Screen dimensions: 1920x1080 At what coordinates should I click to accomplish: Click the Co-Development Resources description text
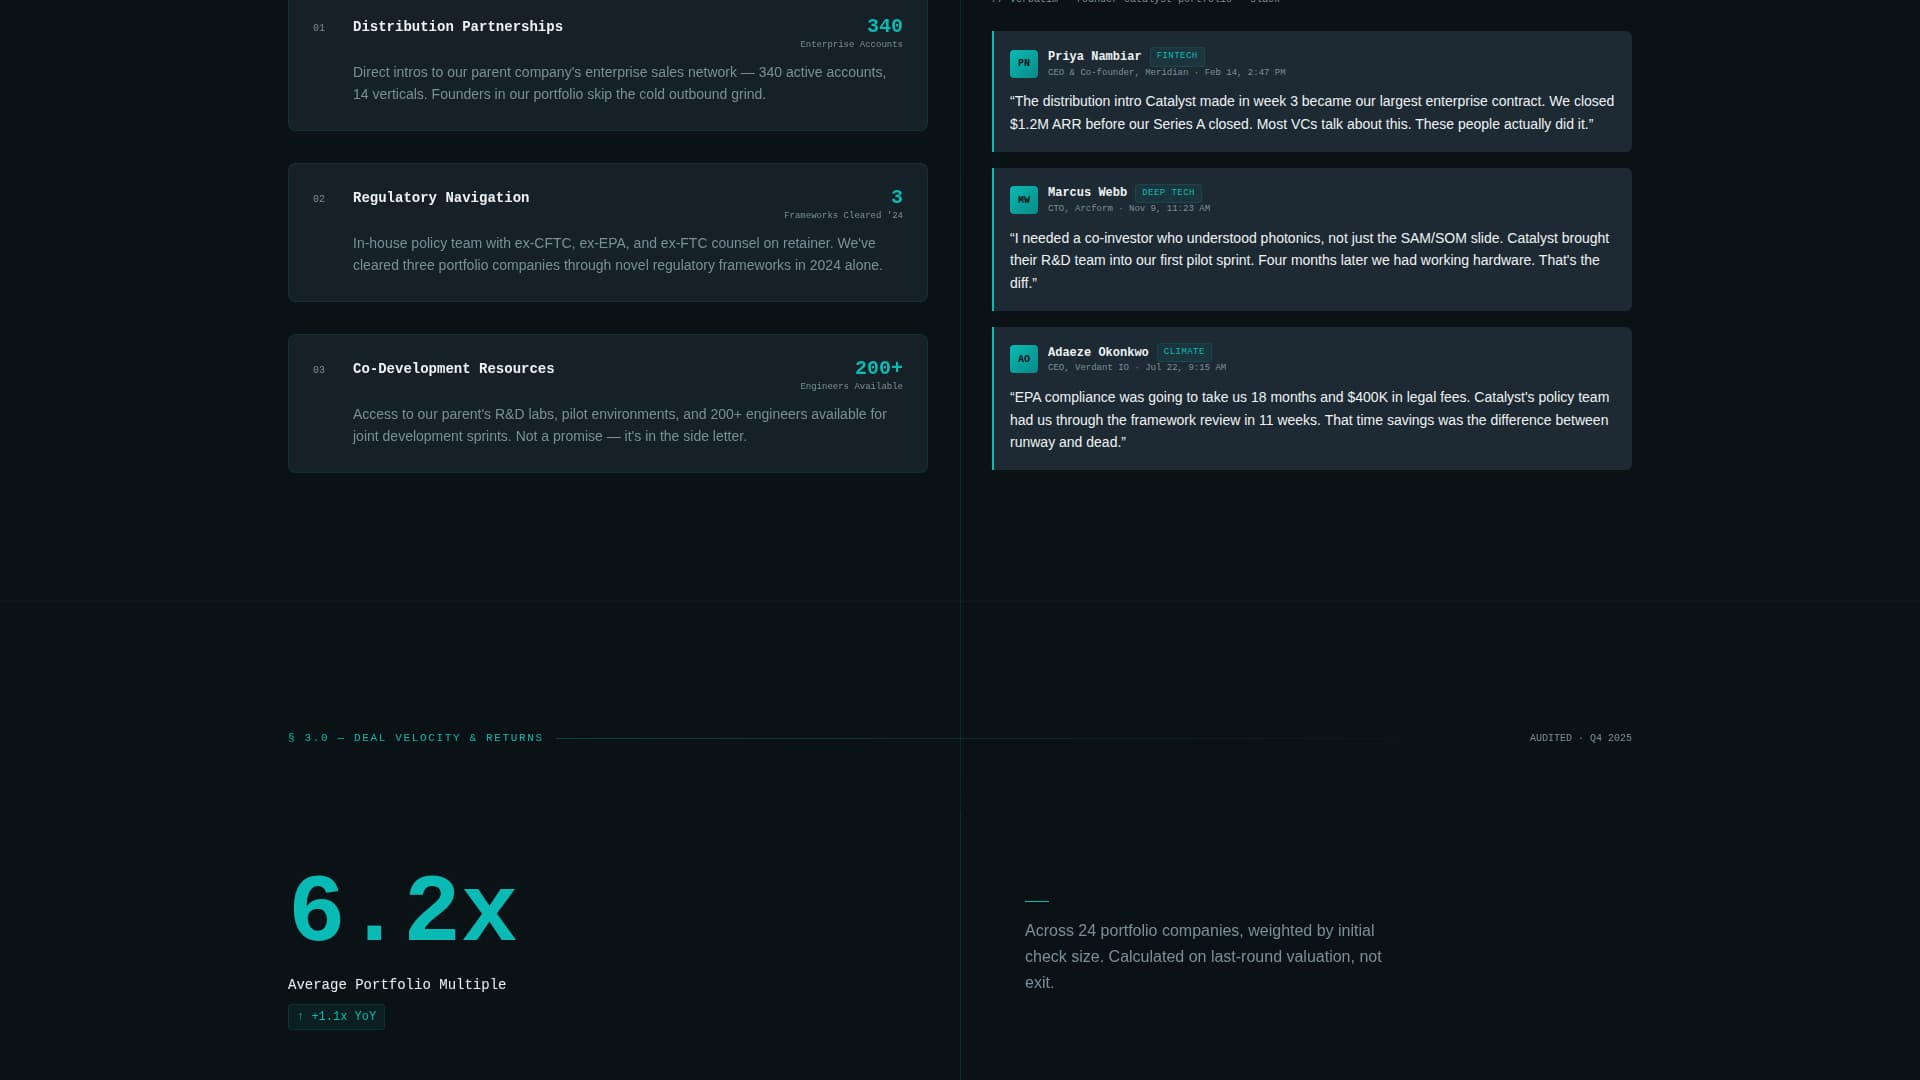(620, 426)
